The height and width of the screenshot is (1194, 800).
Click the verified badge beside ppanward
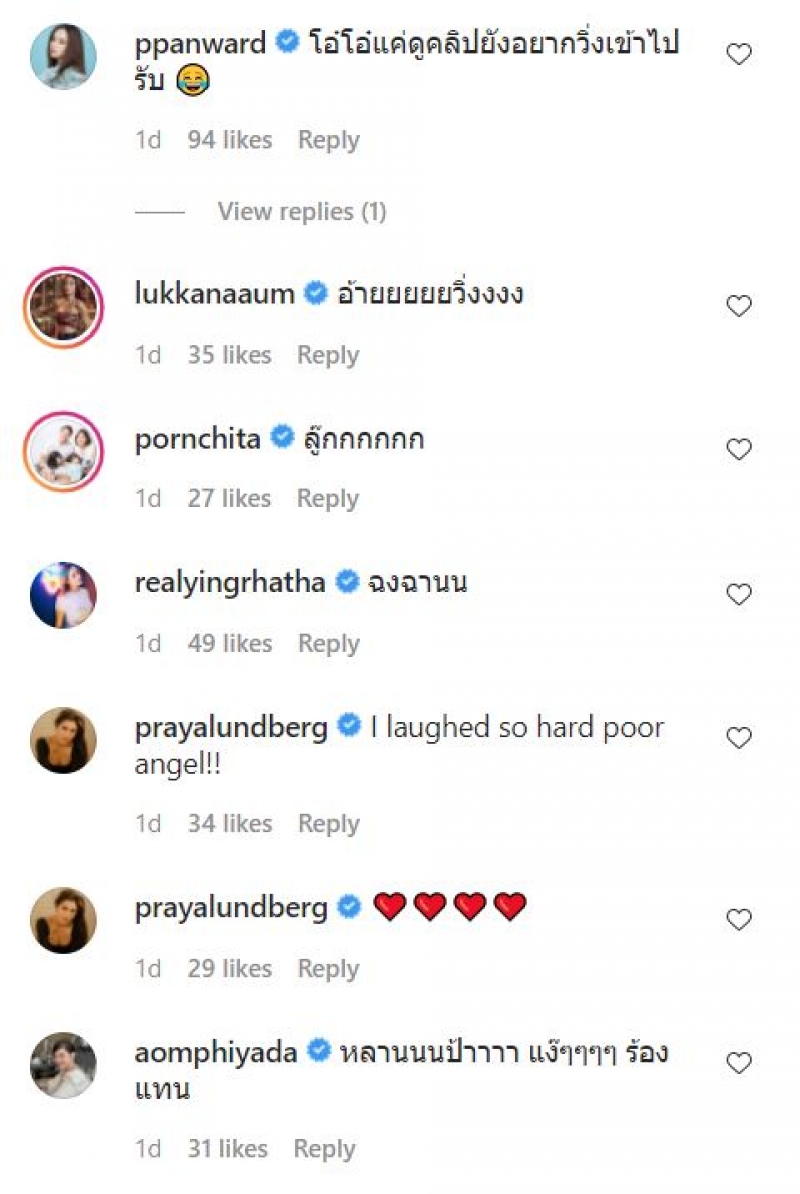[287, 44]
